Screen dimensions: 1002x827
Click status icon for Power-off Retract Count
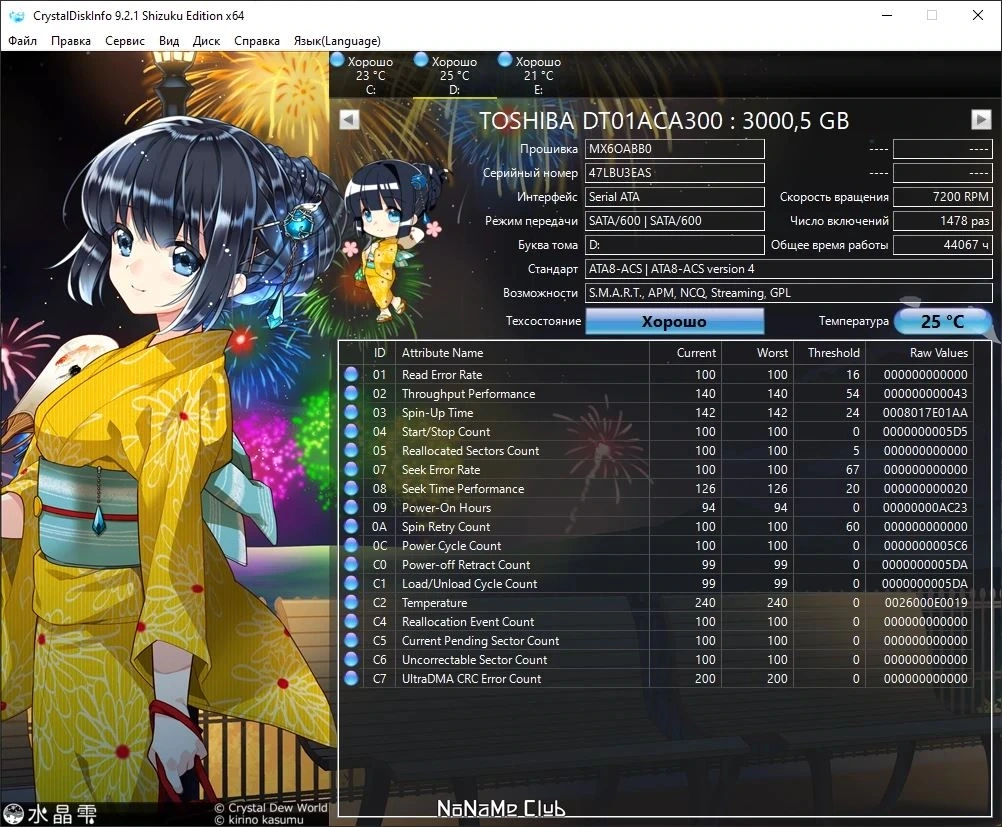point(351,564)
